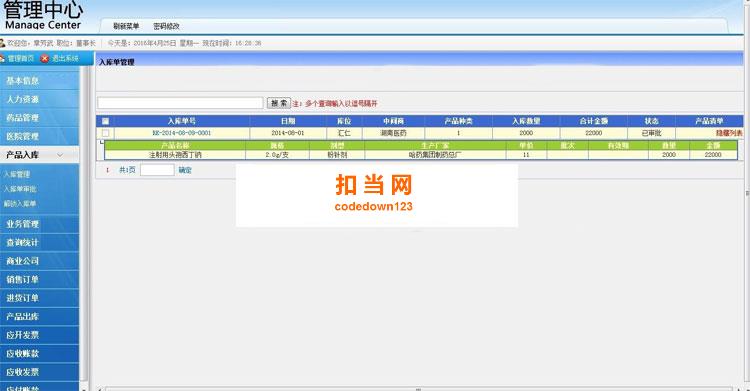Open the 应收发票 sidebar menu
This screenshot has width=750, height=391.
click(x=39, y=372)
